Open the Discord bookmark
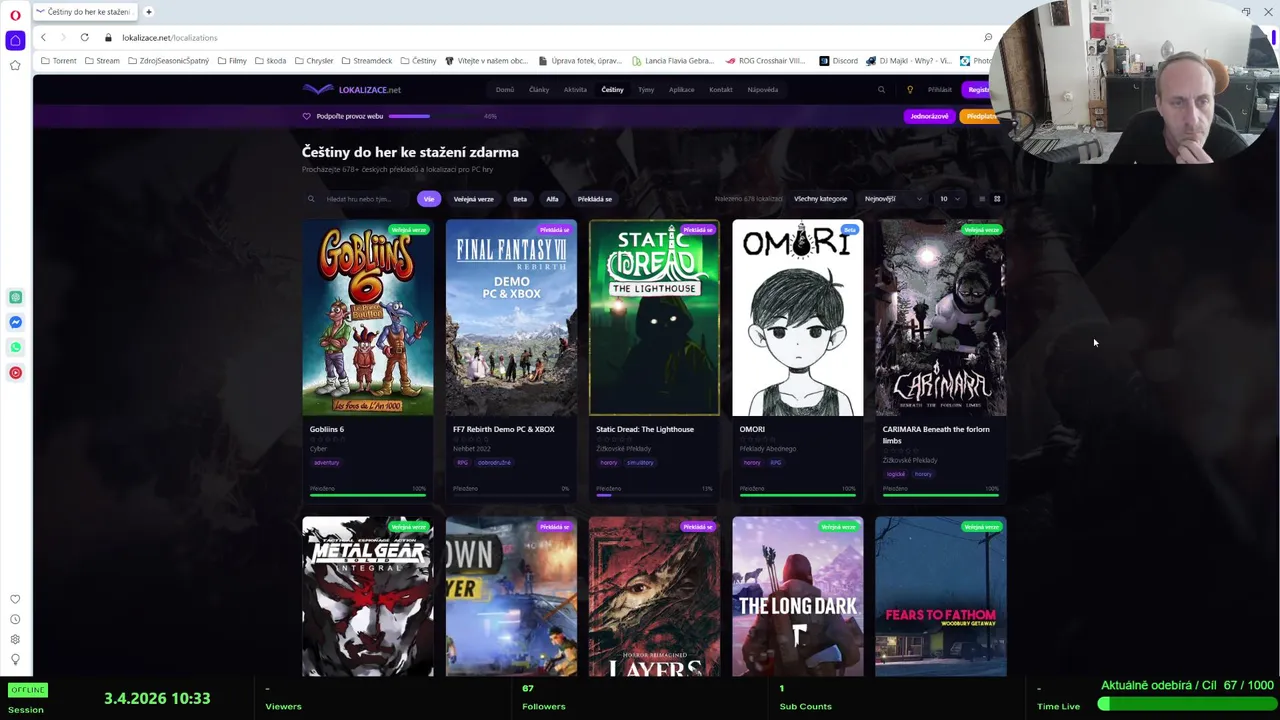The width and height of the screenshot is (1280, 720). click(838, 61)
